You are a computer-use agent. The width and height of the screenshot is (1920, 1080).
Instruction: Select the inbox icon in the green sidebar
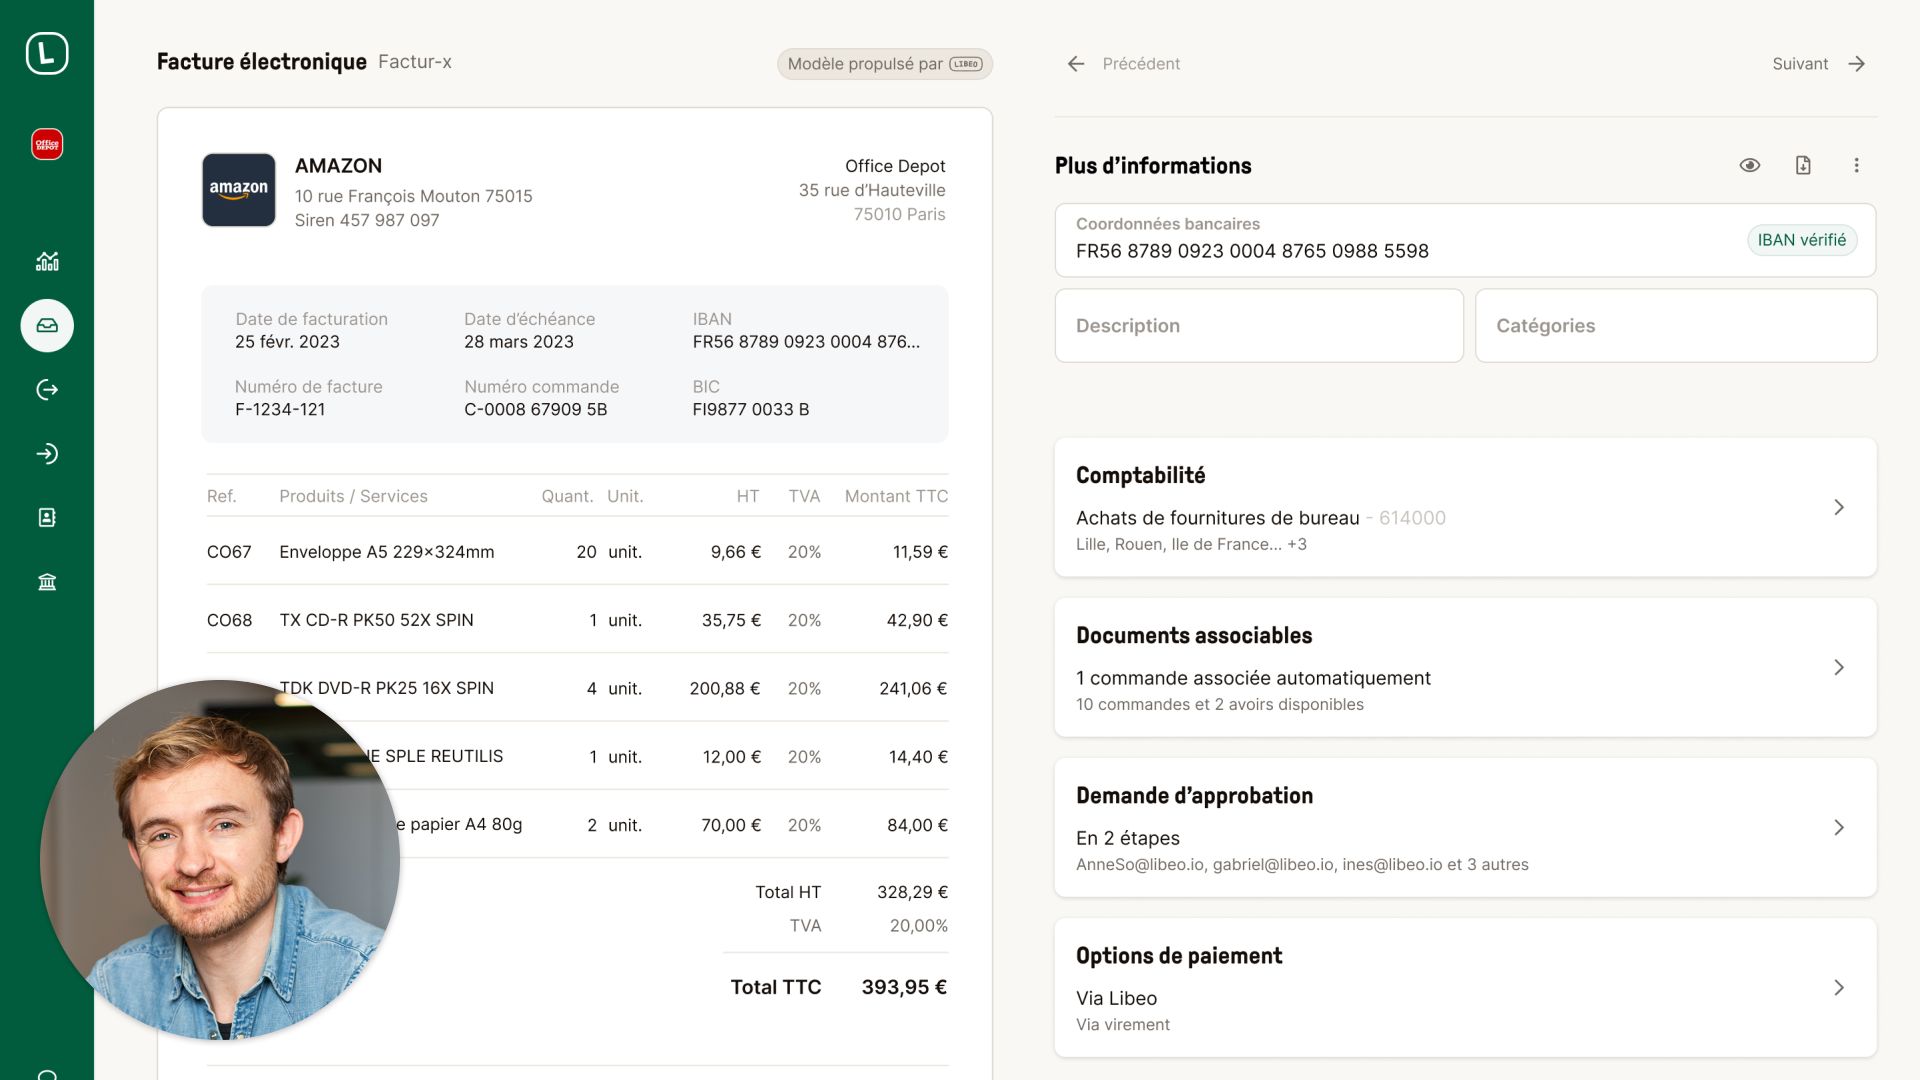[x=47, y=325]
